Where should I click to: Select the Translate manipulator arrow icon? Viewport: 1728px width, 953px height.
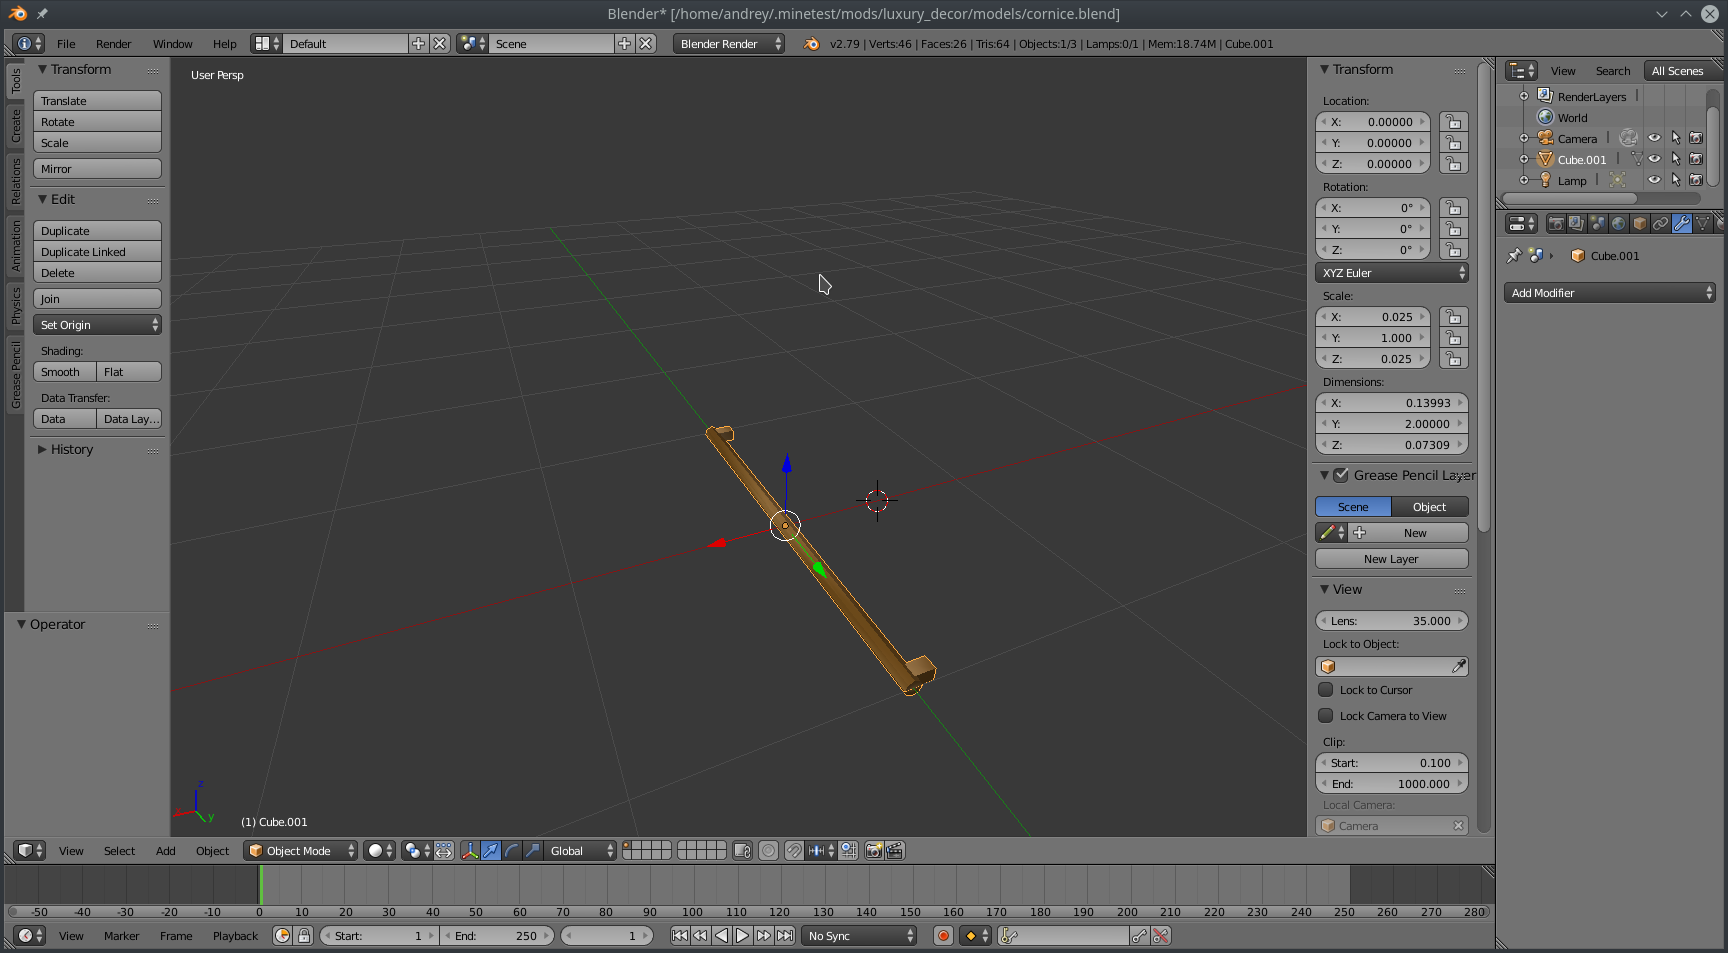tap(491, 851)
